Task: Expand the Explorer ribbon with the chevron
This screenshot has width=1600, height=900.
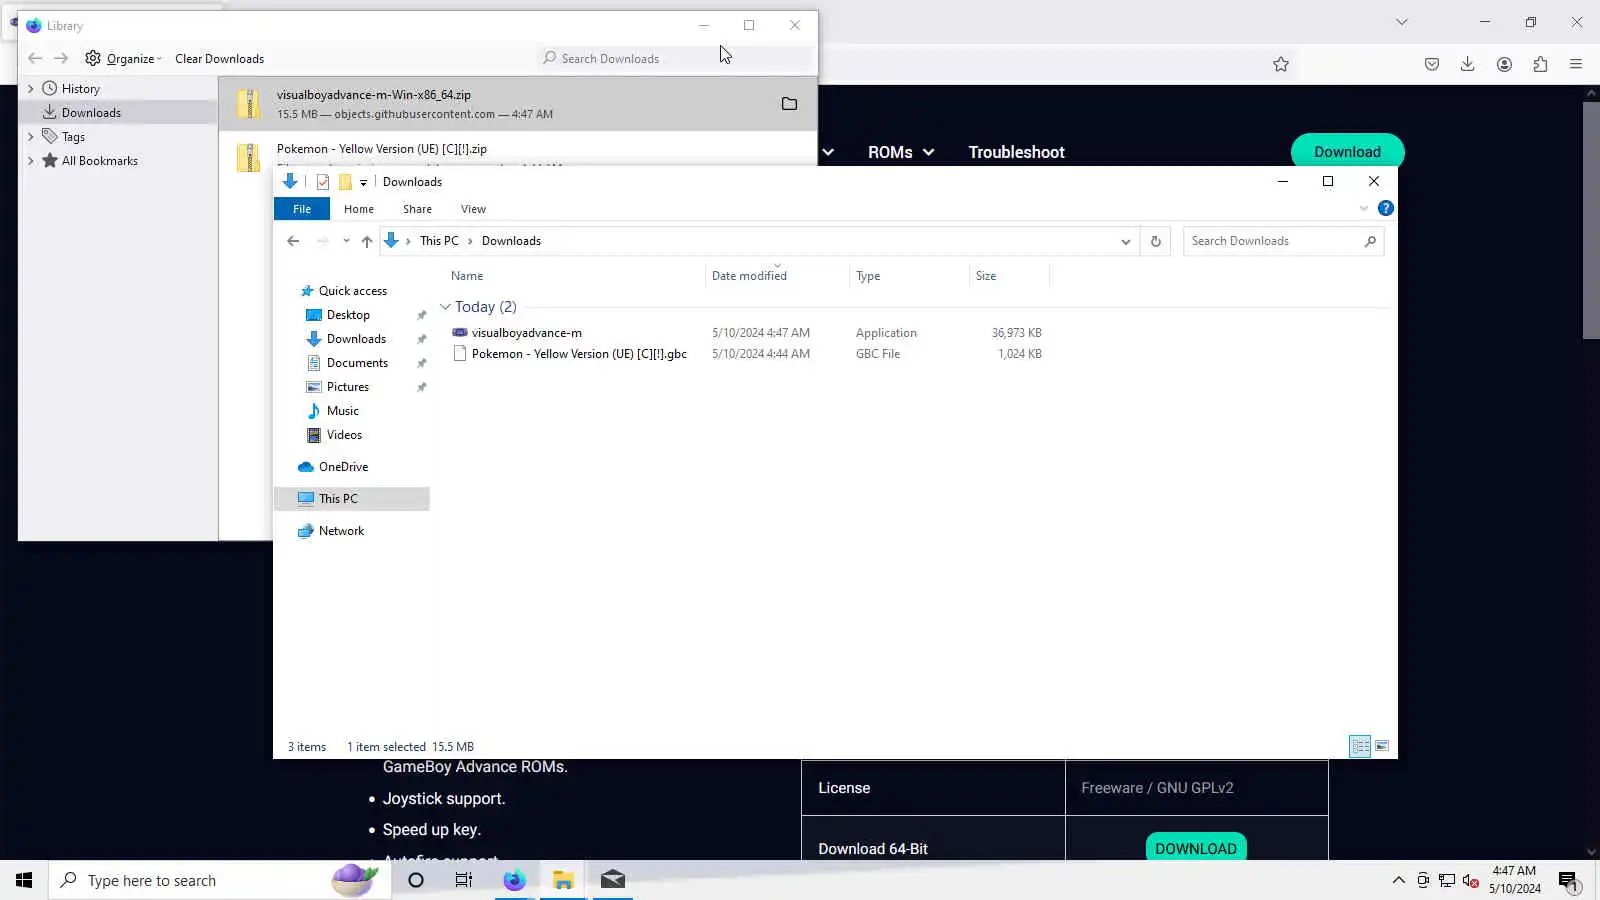Action: (1364, 208)
